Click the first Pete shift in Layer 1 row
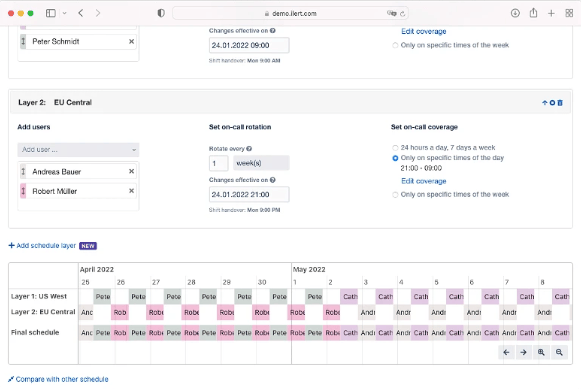 [102, 297]
